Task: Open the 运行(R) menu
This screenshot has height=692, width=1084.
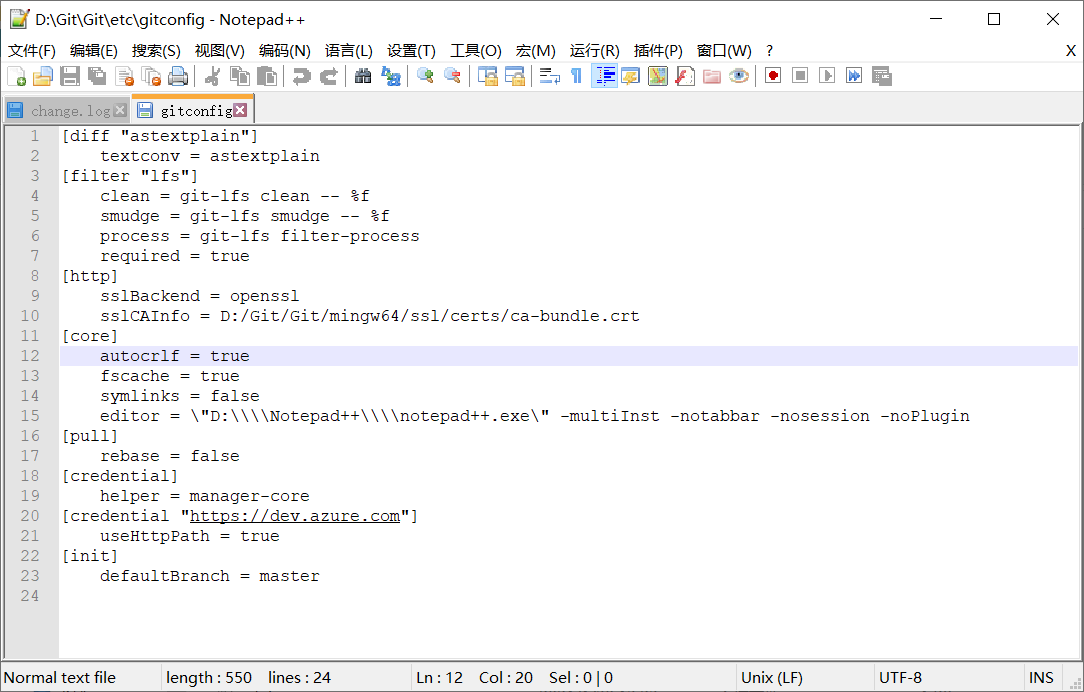Action: pos(595,50)
